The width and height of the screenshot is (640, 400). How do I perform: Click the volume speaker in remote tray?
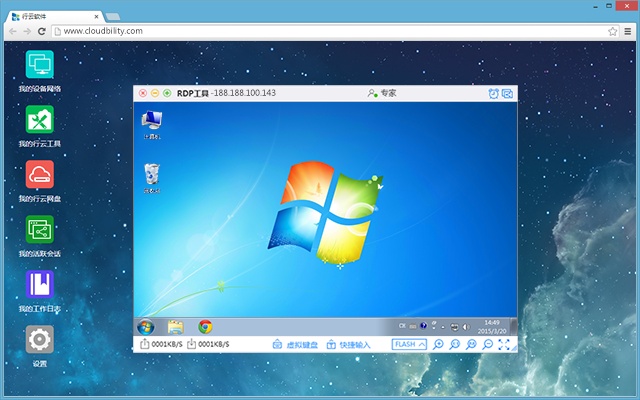[x=466, y=327]
